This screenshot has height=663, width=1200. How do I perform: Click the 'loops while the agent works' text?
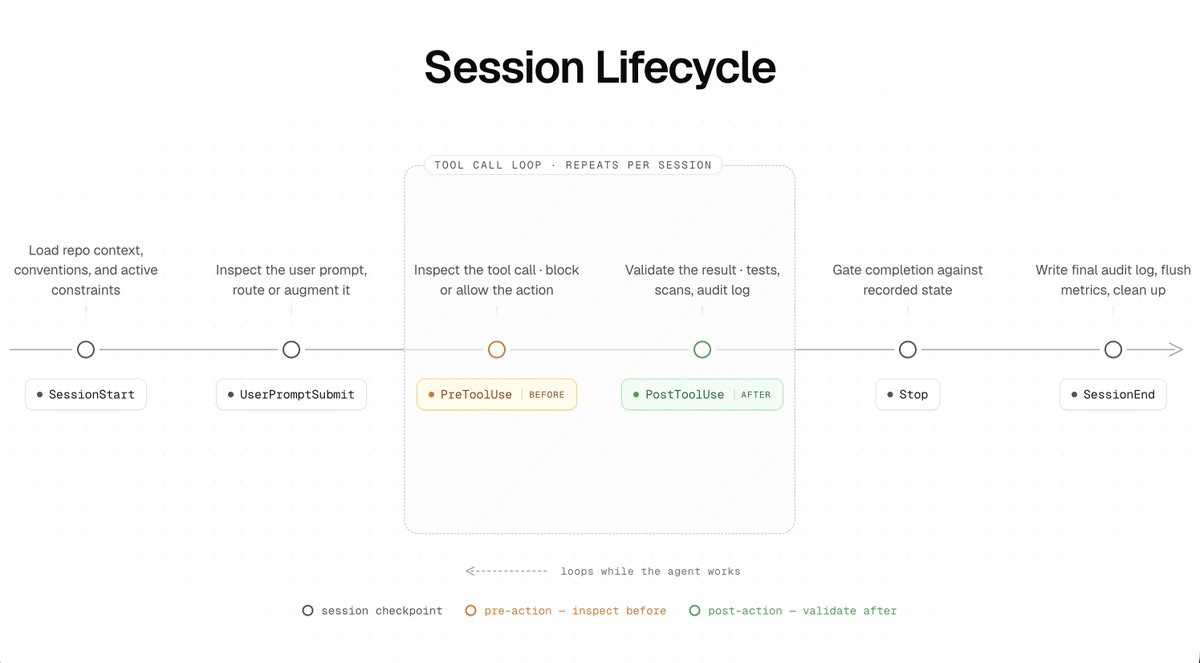651,571
